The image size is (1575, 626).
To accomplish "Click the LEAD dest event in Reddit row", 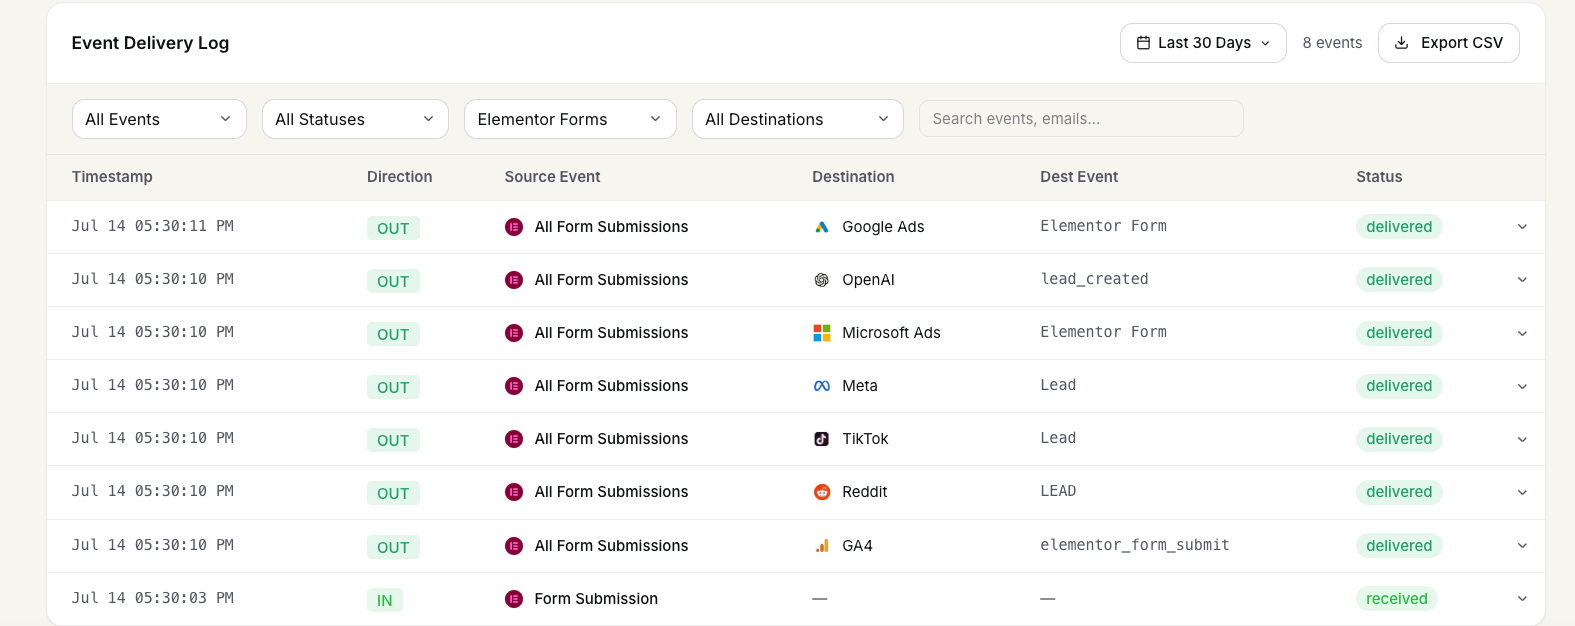I will tap(1058, 491).
